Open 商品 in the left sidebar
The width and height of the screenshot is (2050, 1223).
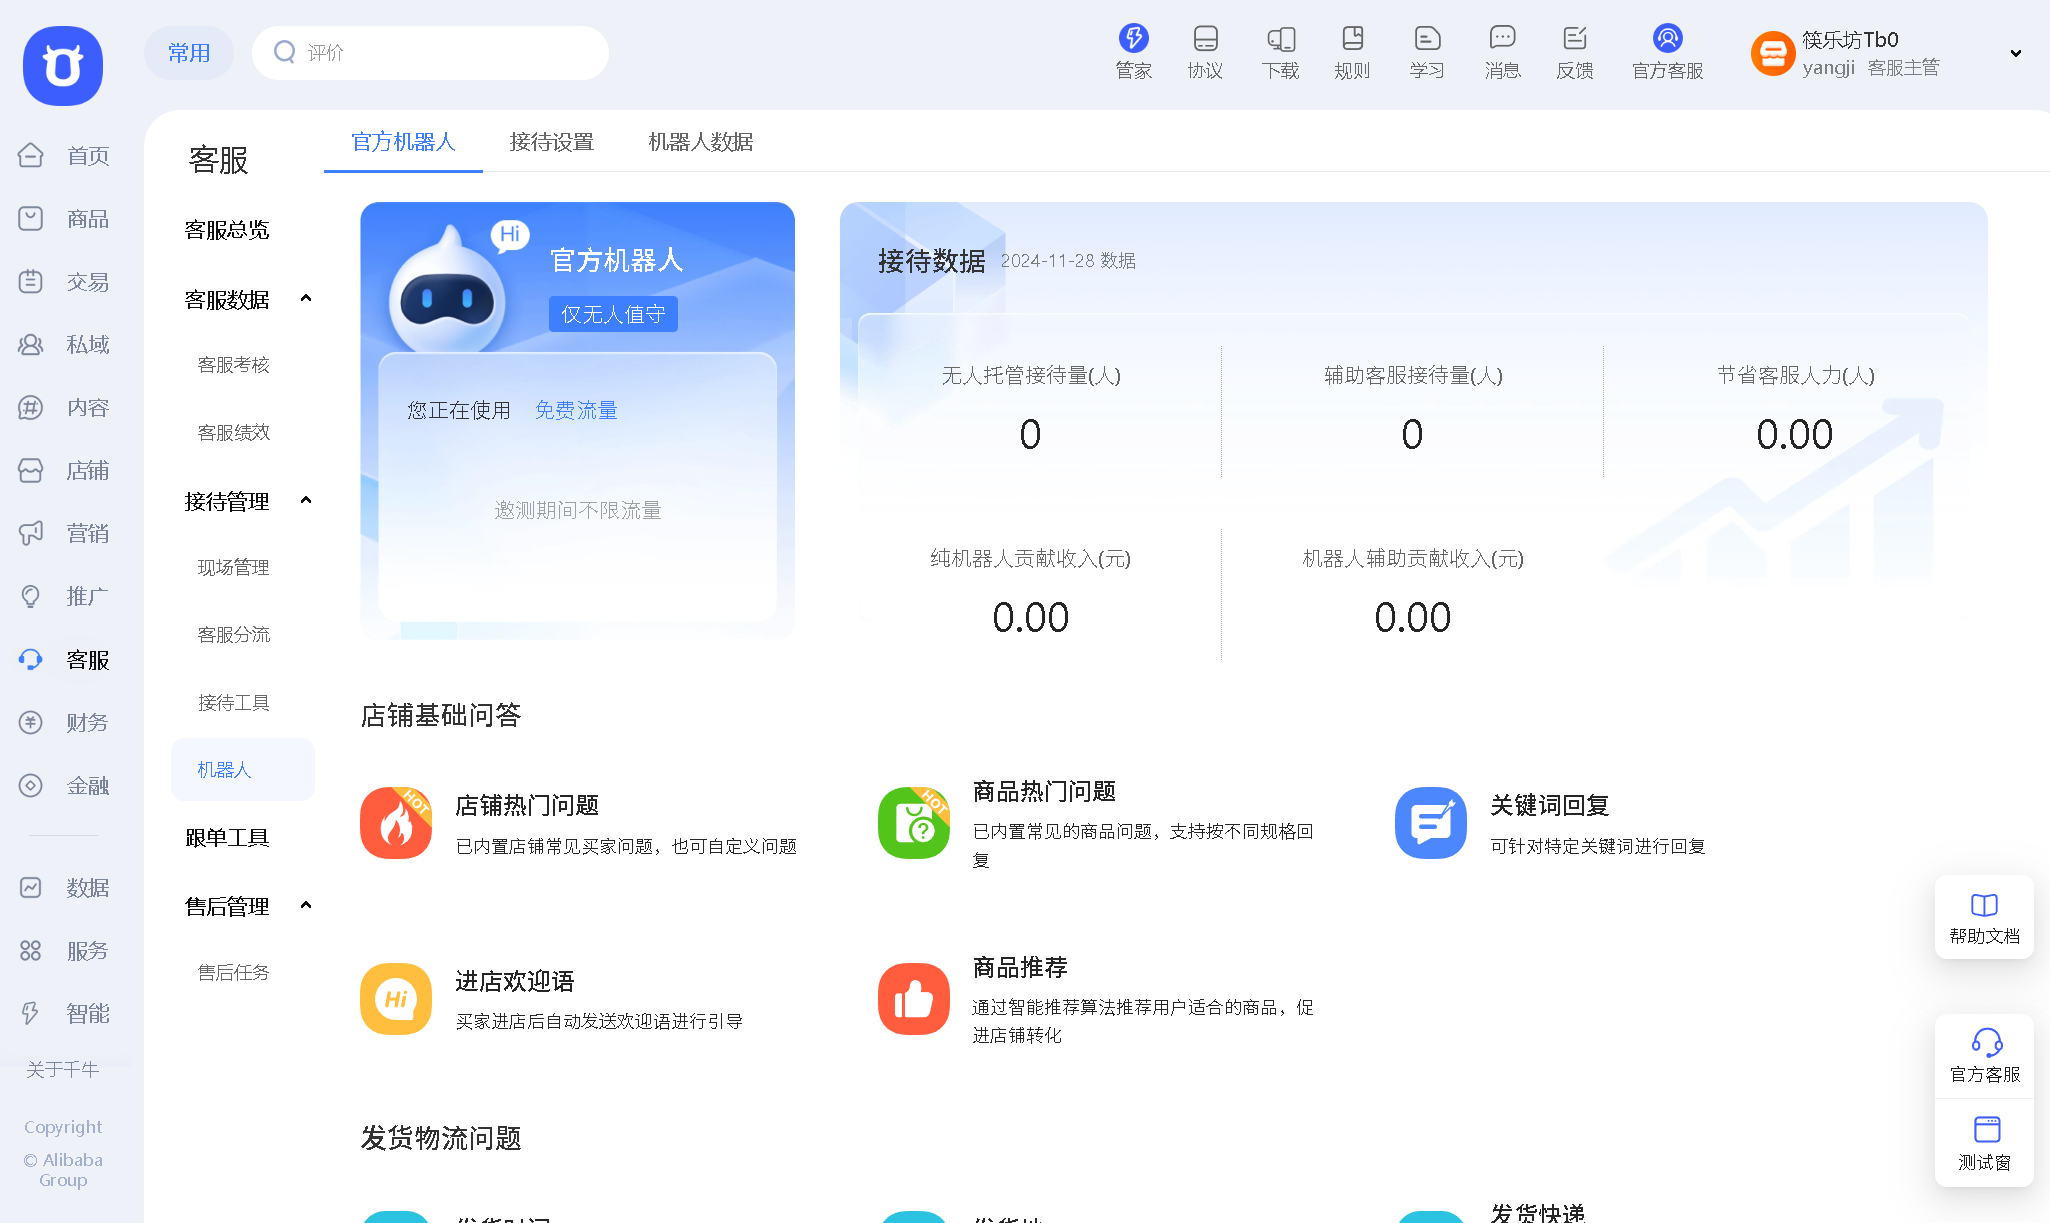[x=64, y=218]
